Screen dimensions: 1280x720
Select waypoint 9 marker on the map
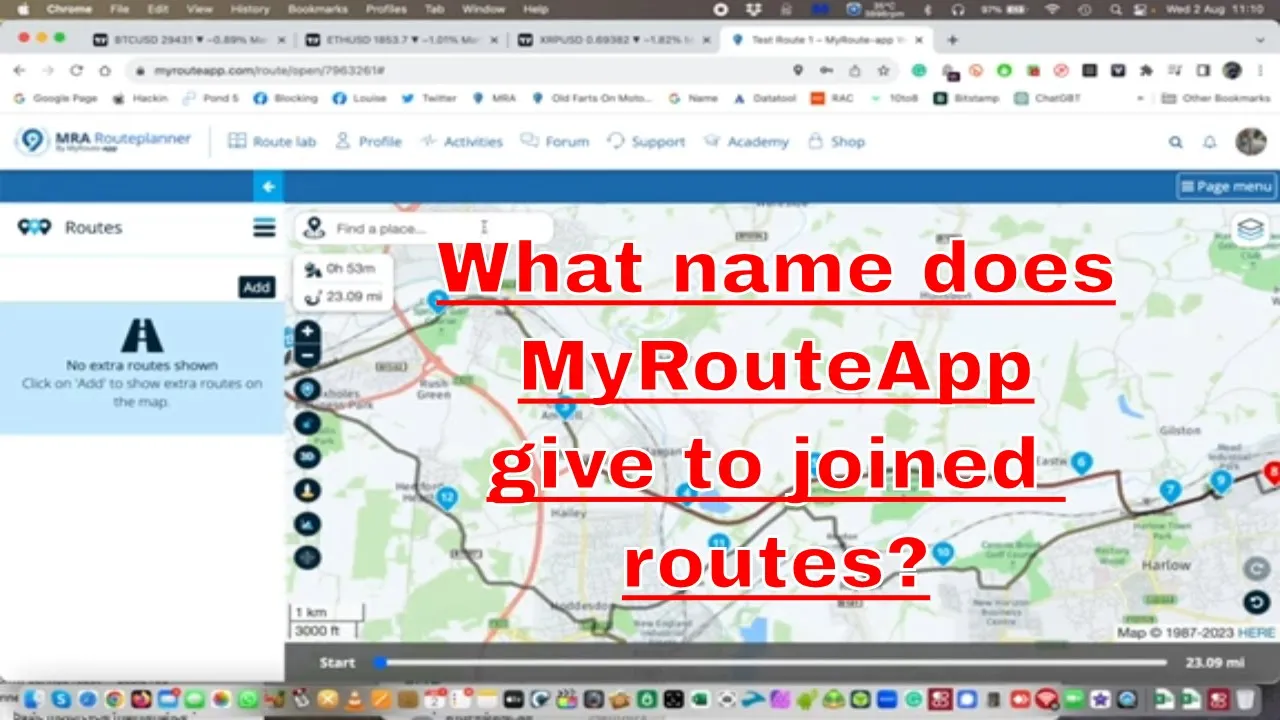tap(1221, 481)
